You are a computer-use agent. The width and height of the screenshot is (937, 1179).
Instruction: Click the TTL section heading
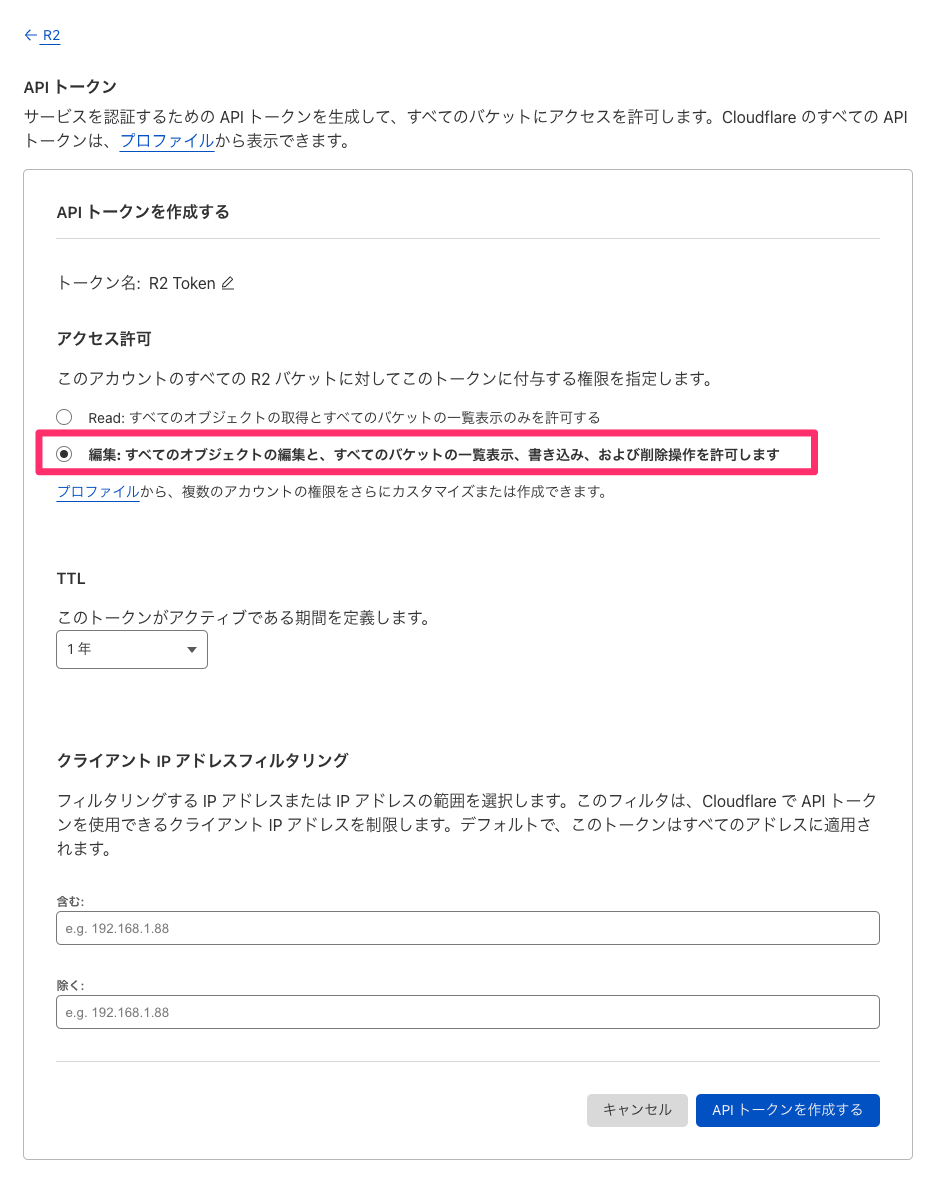click(x=71, y=578)
